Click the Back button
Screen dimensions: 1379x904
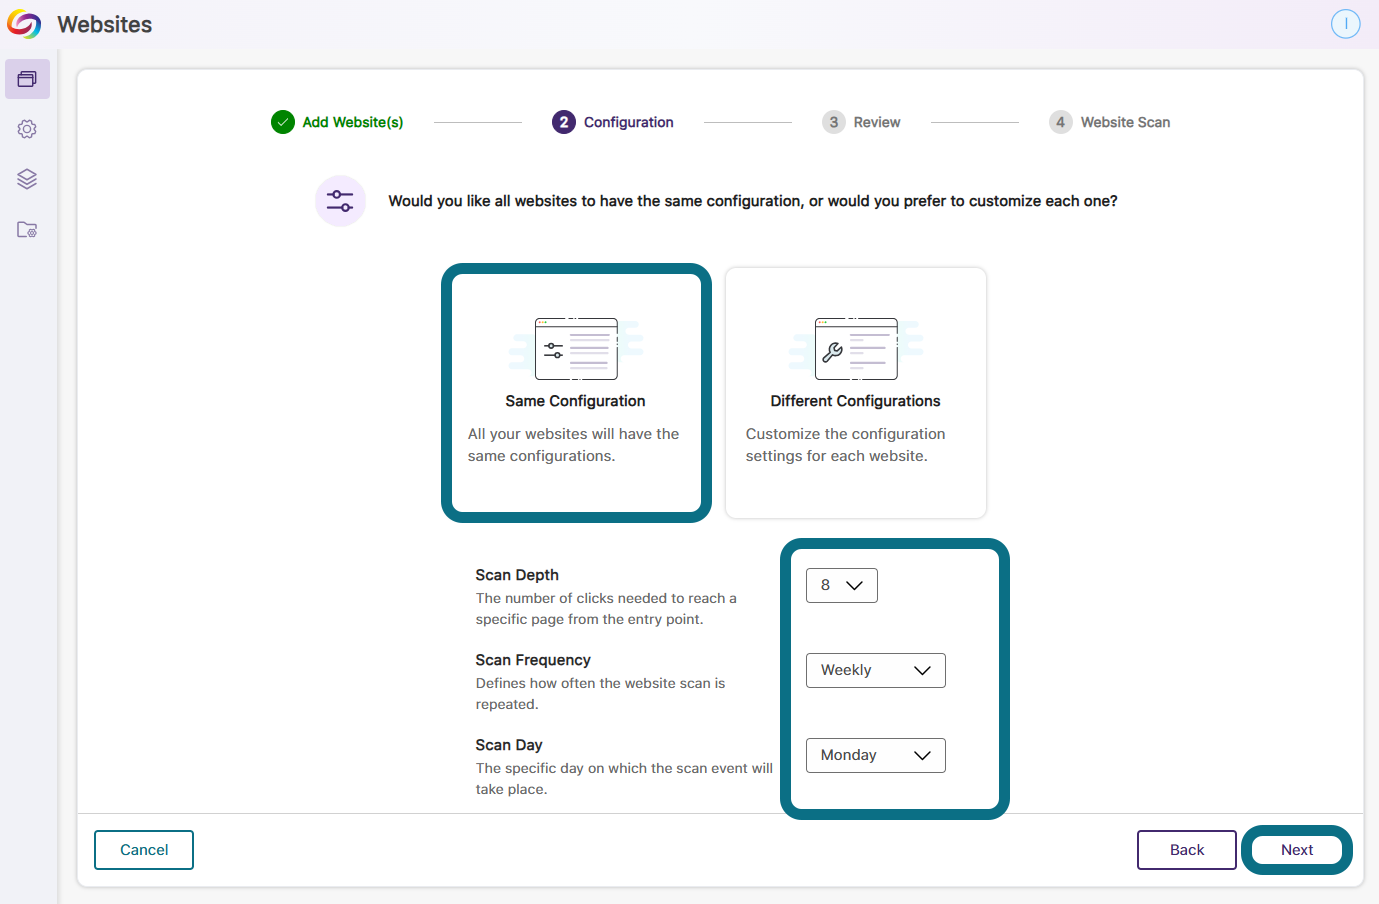tap(1186, 850)
